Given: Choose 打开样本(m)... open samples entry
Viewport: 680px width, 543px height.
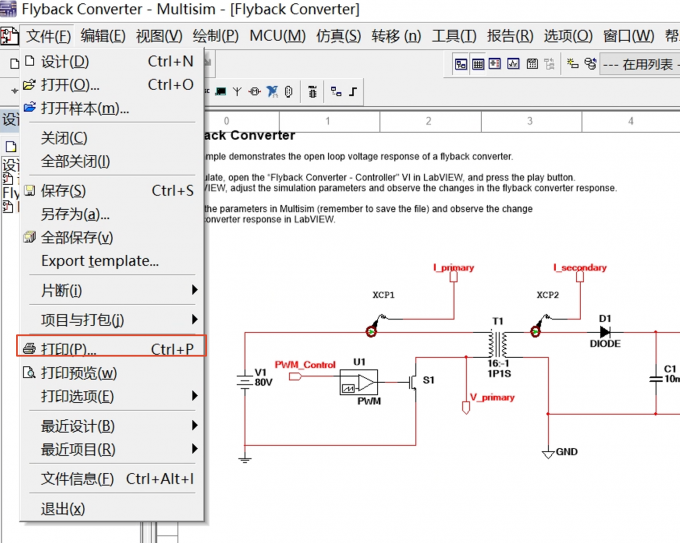Looking at the screenshot, I should [x=111, y=108].
